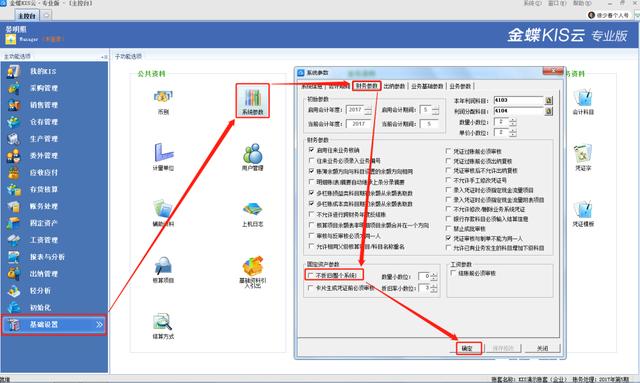Select the 主控台 window tab

click(27, 16)
